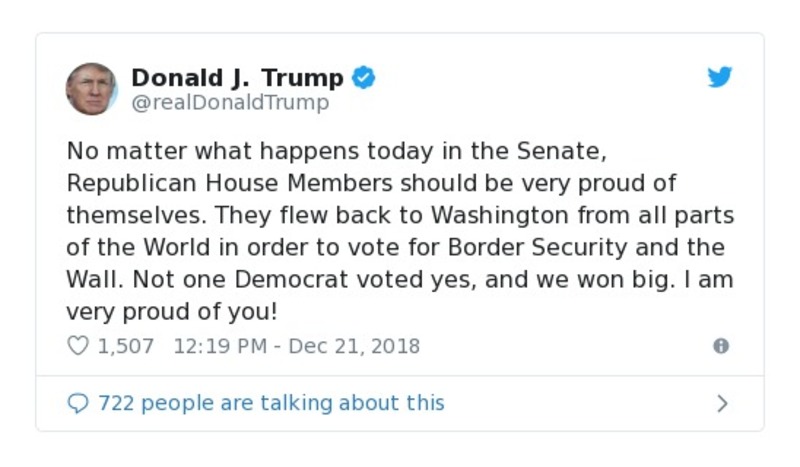
Task: Click 'very proud of you!' closing line
Action: click(172, 312)
